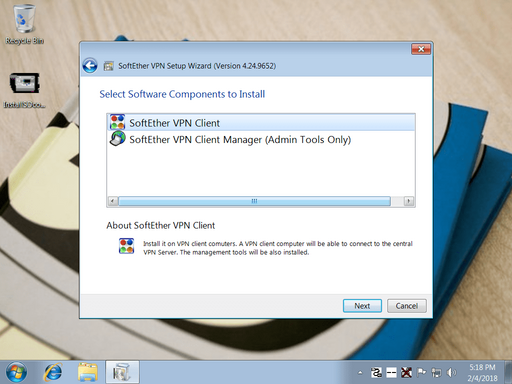The height and width of the screenshot is (384, 512).
Task: Click the volume speaker tray icon
Action: [x=451, y=372]
